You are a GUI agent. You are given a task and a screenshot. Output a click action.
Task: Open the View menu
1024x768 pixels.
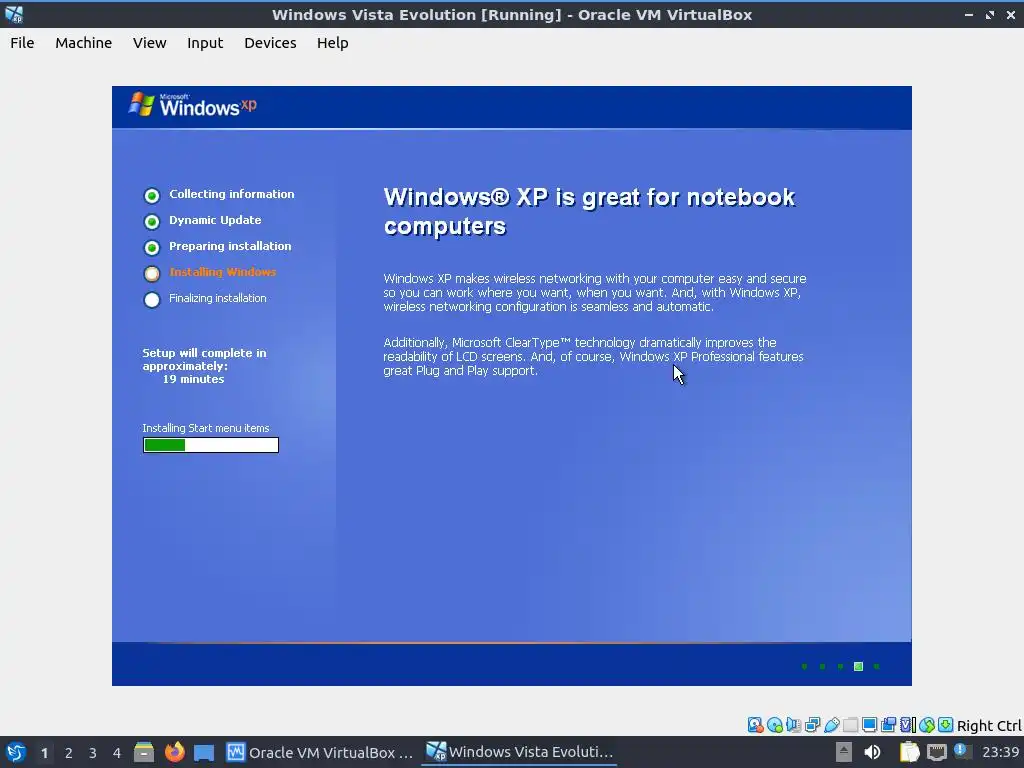(x=150, y=43)
